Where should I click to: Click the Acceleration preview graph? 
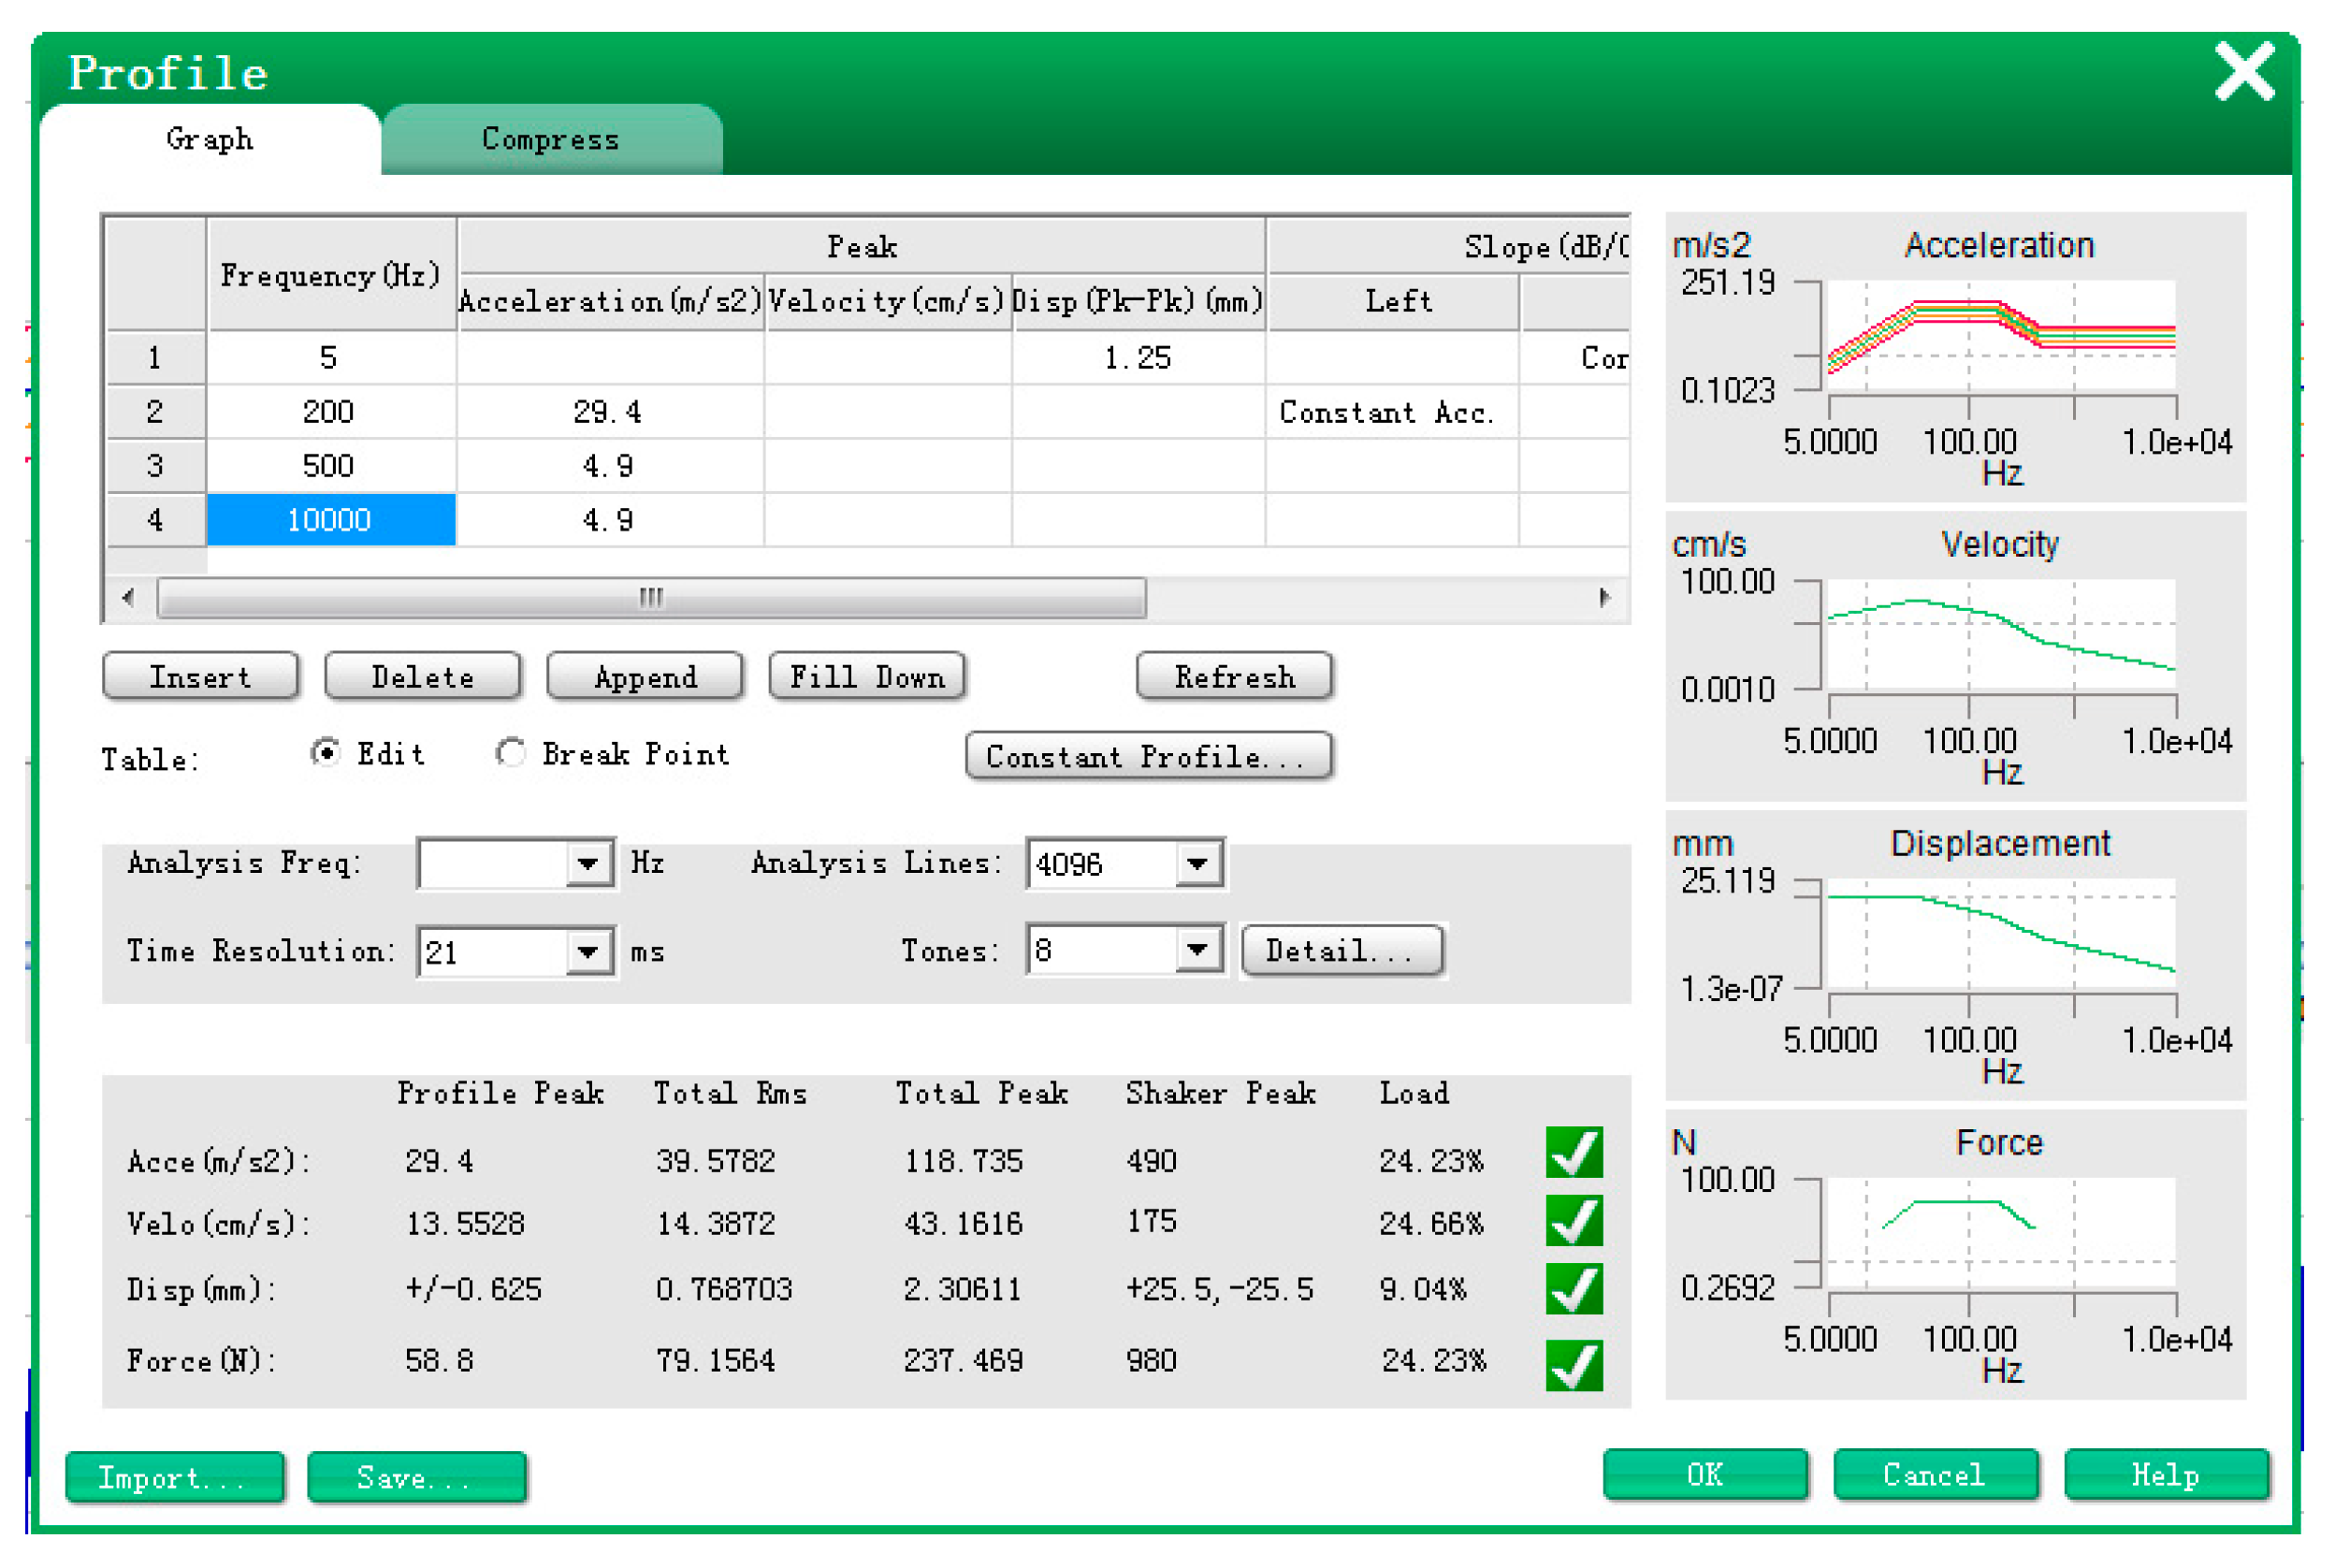pyautogui.click(x=2000, y=334)
